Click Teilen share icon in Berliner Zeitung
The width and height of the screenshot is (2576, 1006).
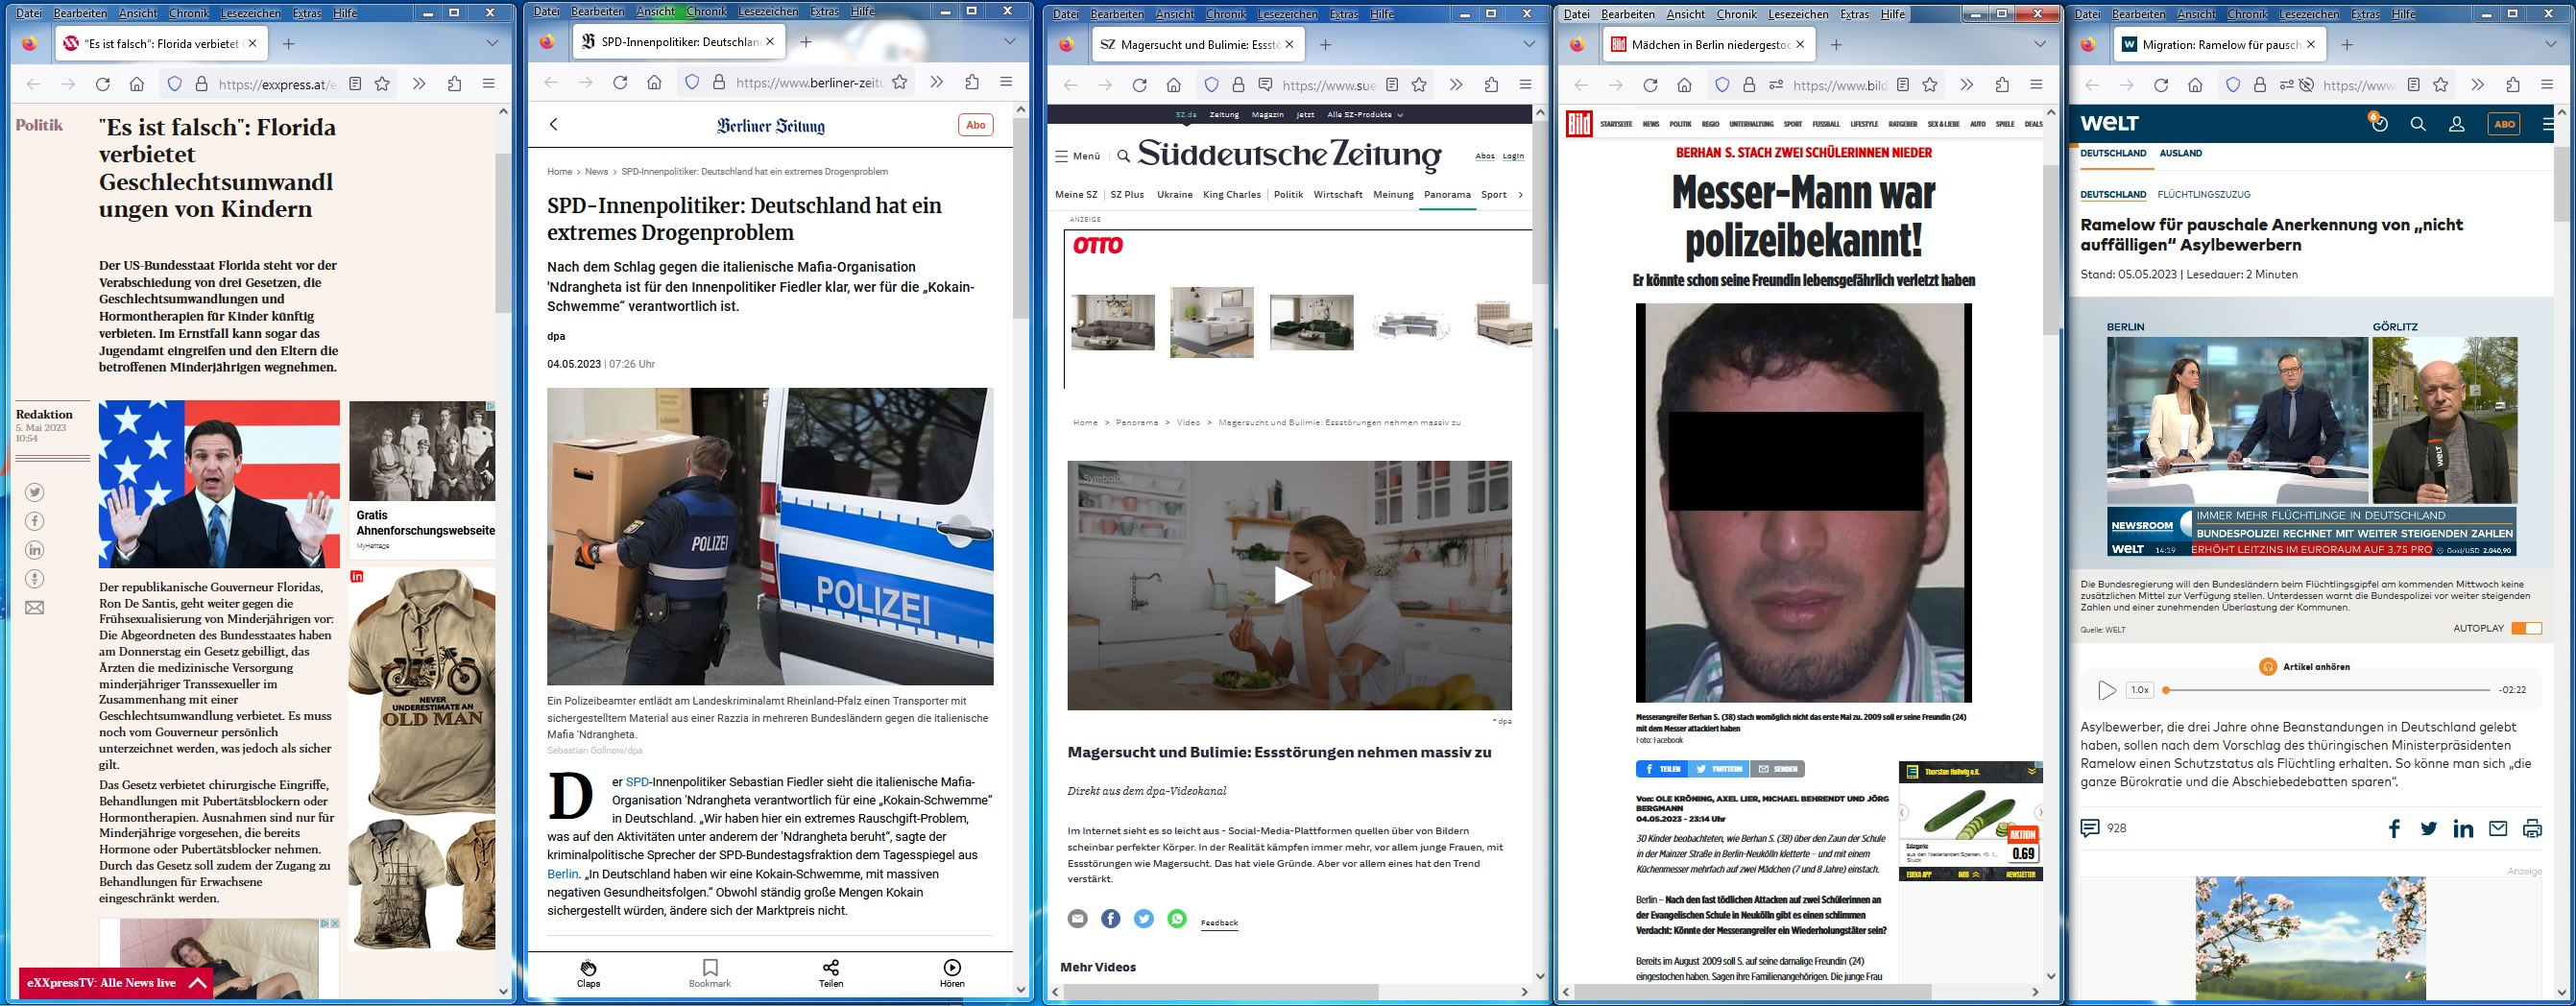(x=831, y=968)
